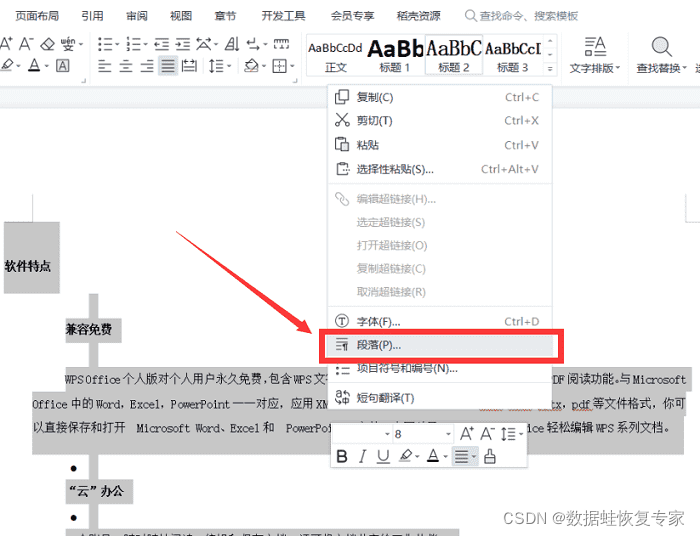The height and width of the screenshot is (536, 700).
Task: Open 段落(P)... from the context menu
Action: pyautogui.click(x=440, y=345)
